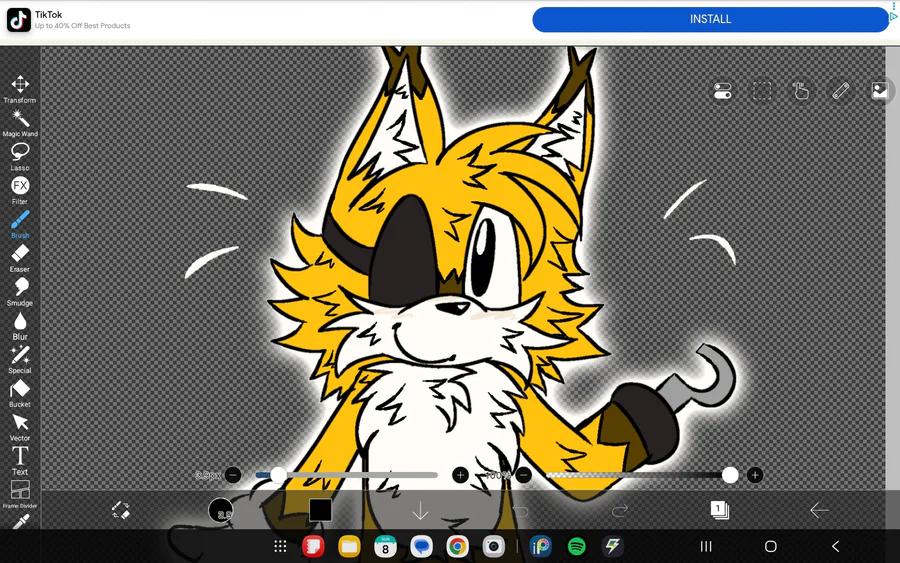Viewport: 900px width, 563px height.
Task: Select the Eyedropper tool
Action: click(x=20, y=521)
